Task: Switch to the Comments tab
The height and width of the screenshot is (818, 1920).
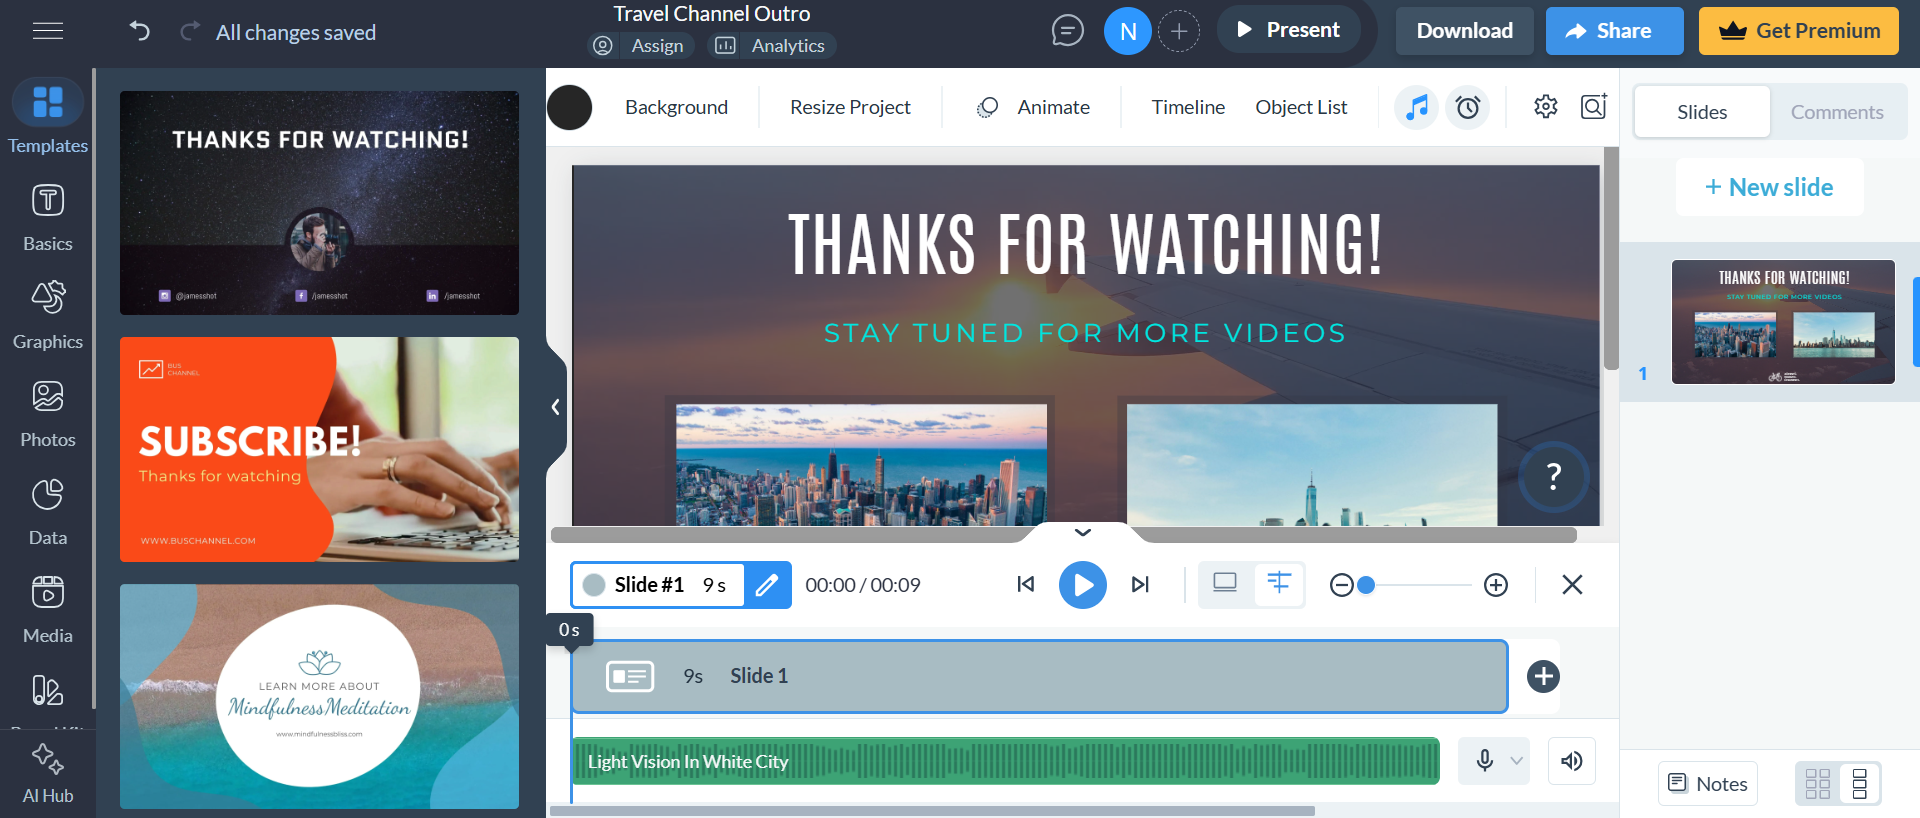Action: pyautogui.click(x=1837, y=112)
